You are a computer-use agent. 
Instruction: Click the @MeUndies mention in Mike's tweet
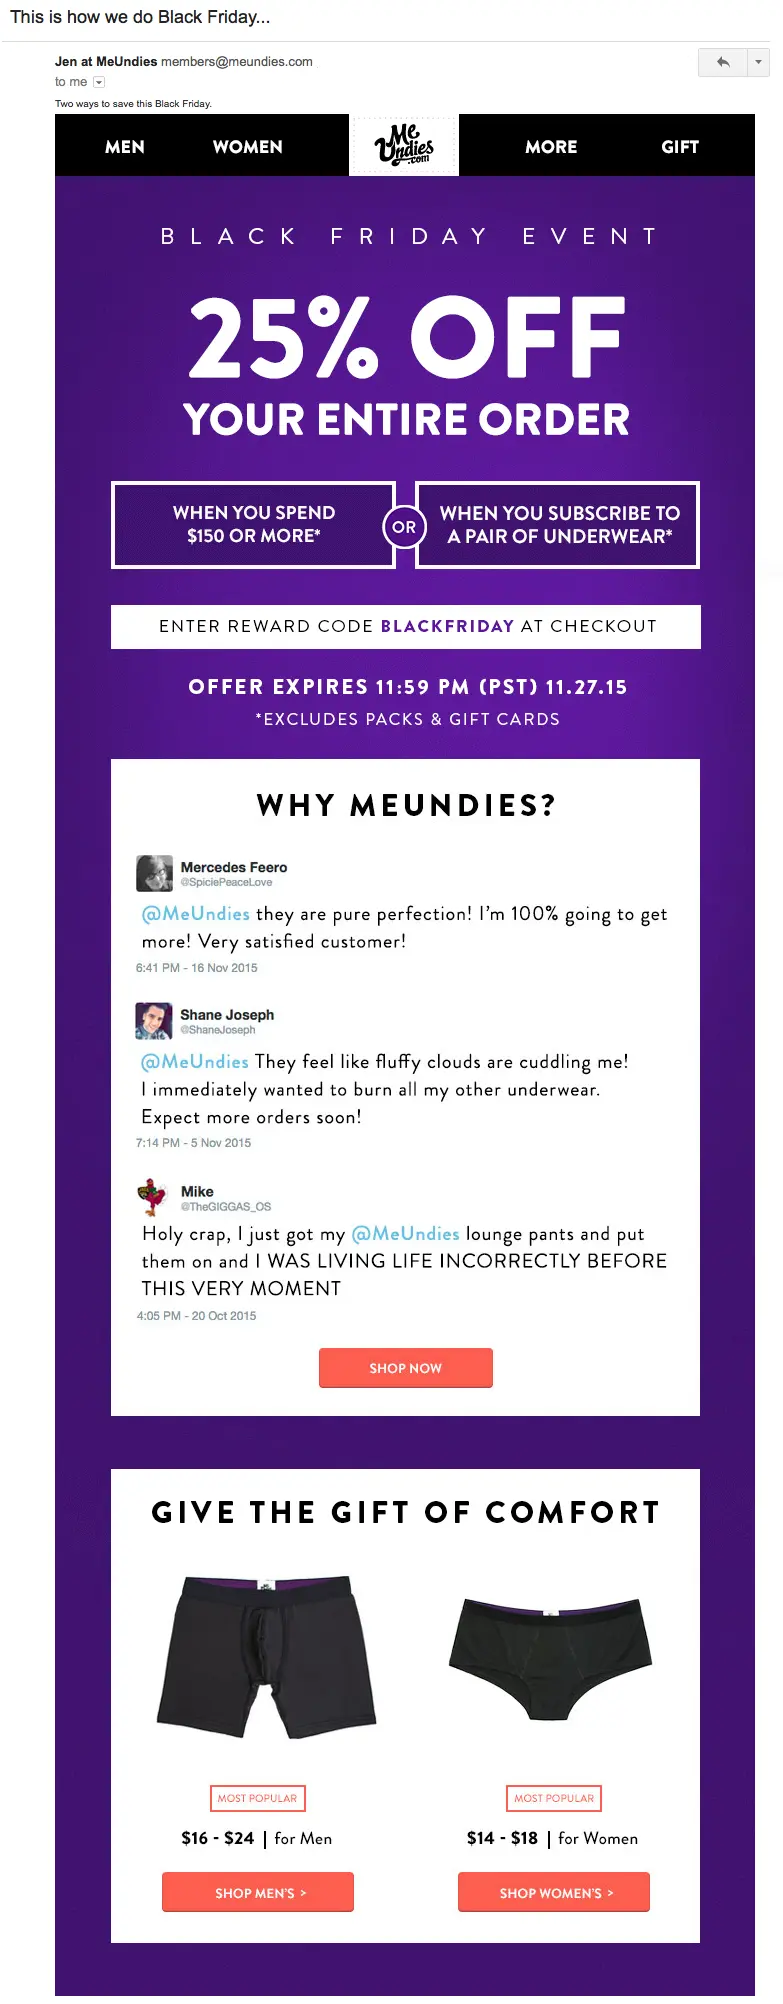[405, 1234]
